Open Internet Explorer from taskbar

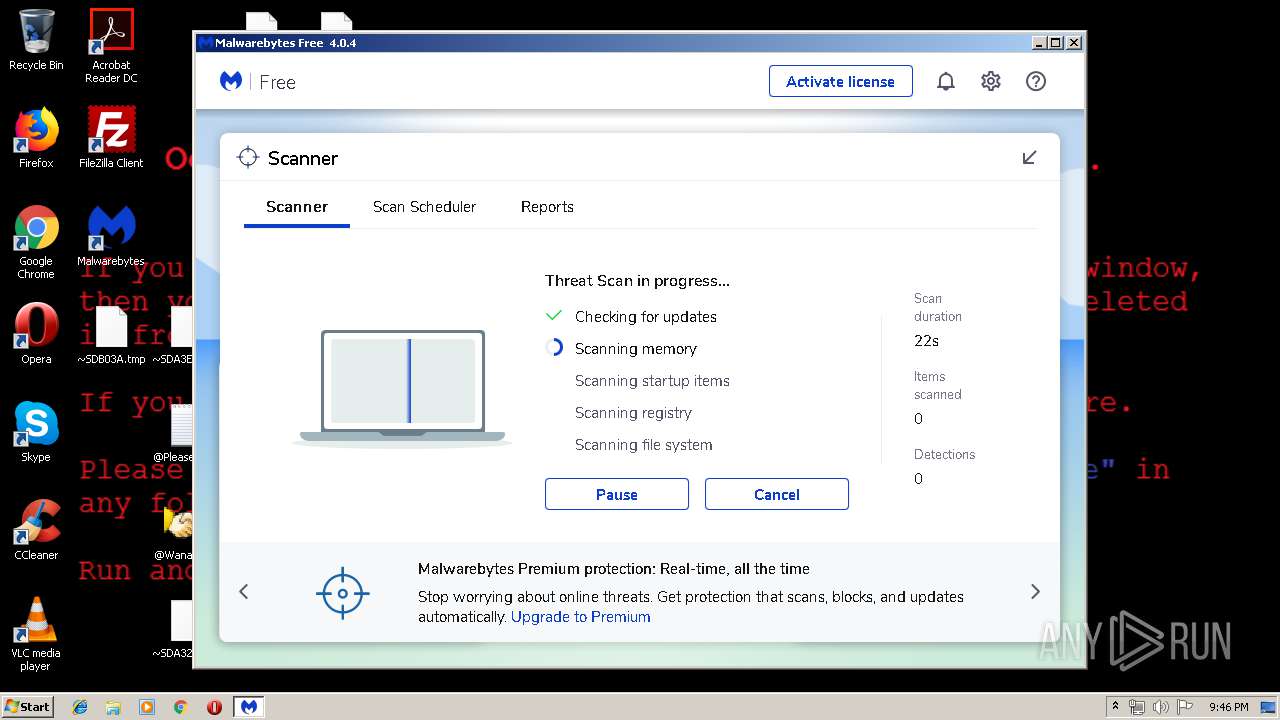pos(80,707)
